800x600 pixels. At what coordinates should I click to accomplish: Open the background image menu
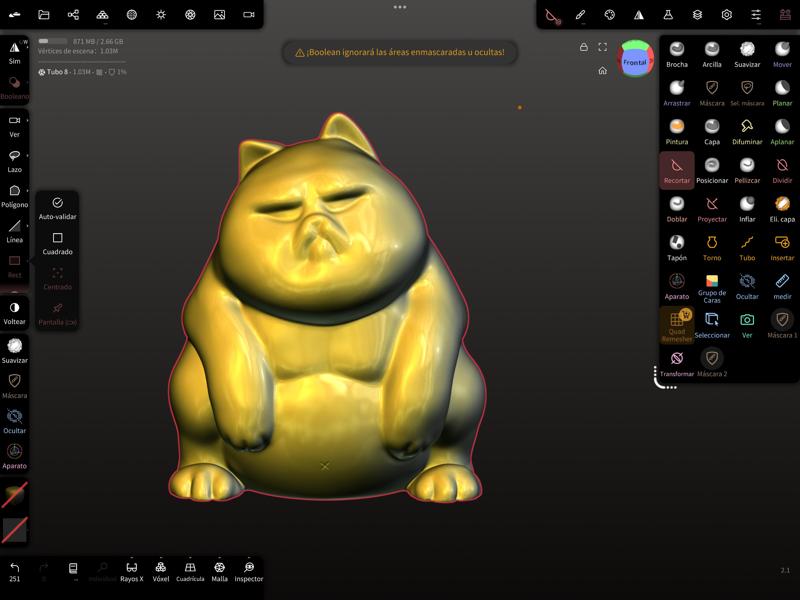[x=219, y=15]
